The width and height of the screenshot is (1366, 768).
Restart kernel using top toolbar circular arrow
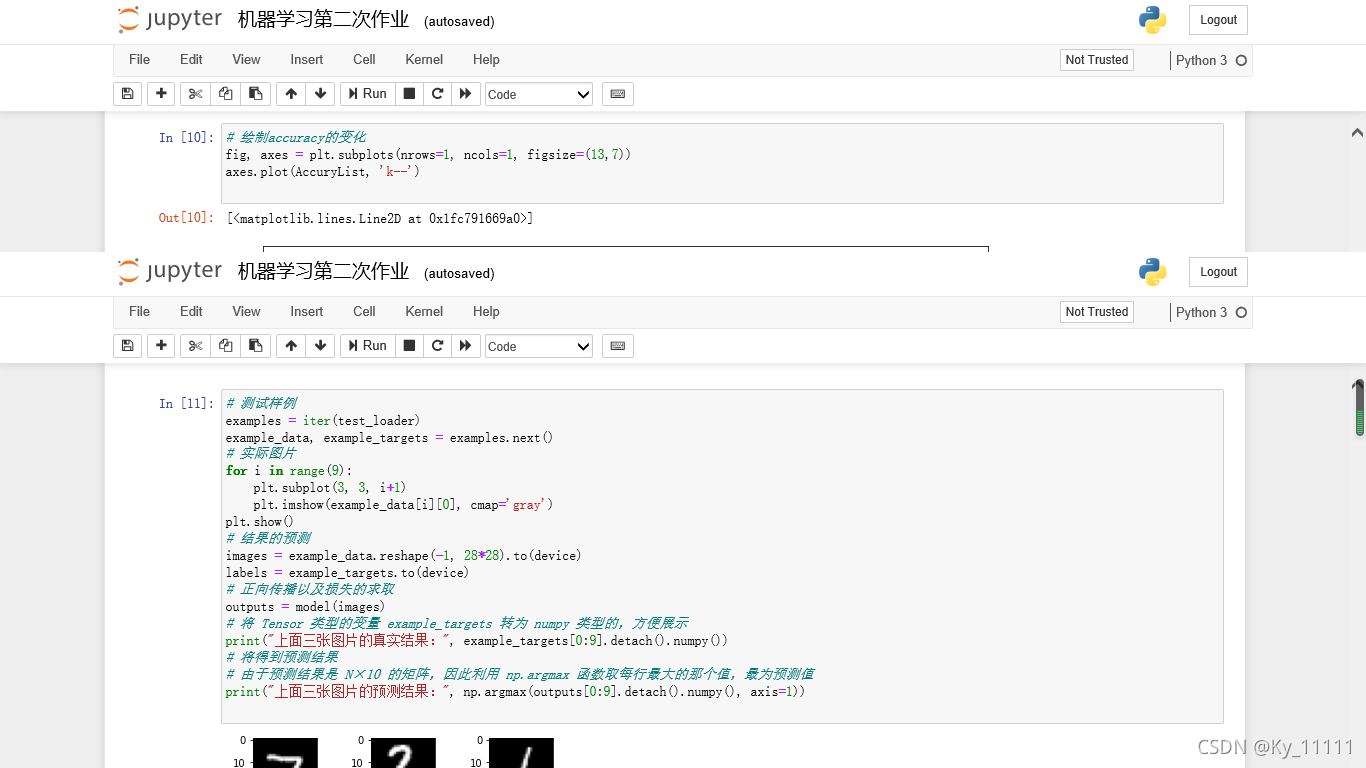437,94
